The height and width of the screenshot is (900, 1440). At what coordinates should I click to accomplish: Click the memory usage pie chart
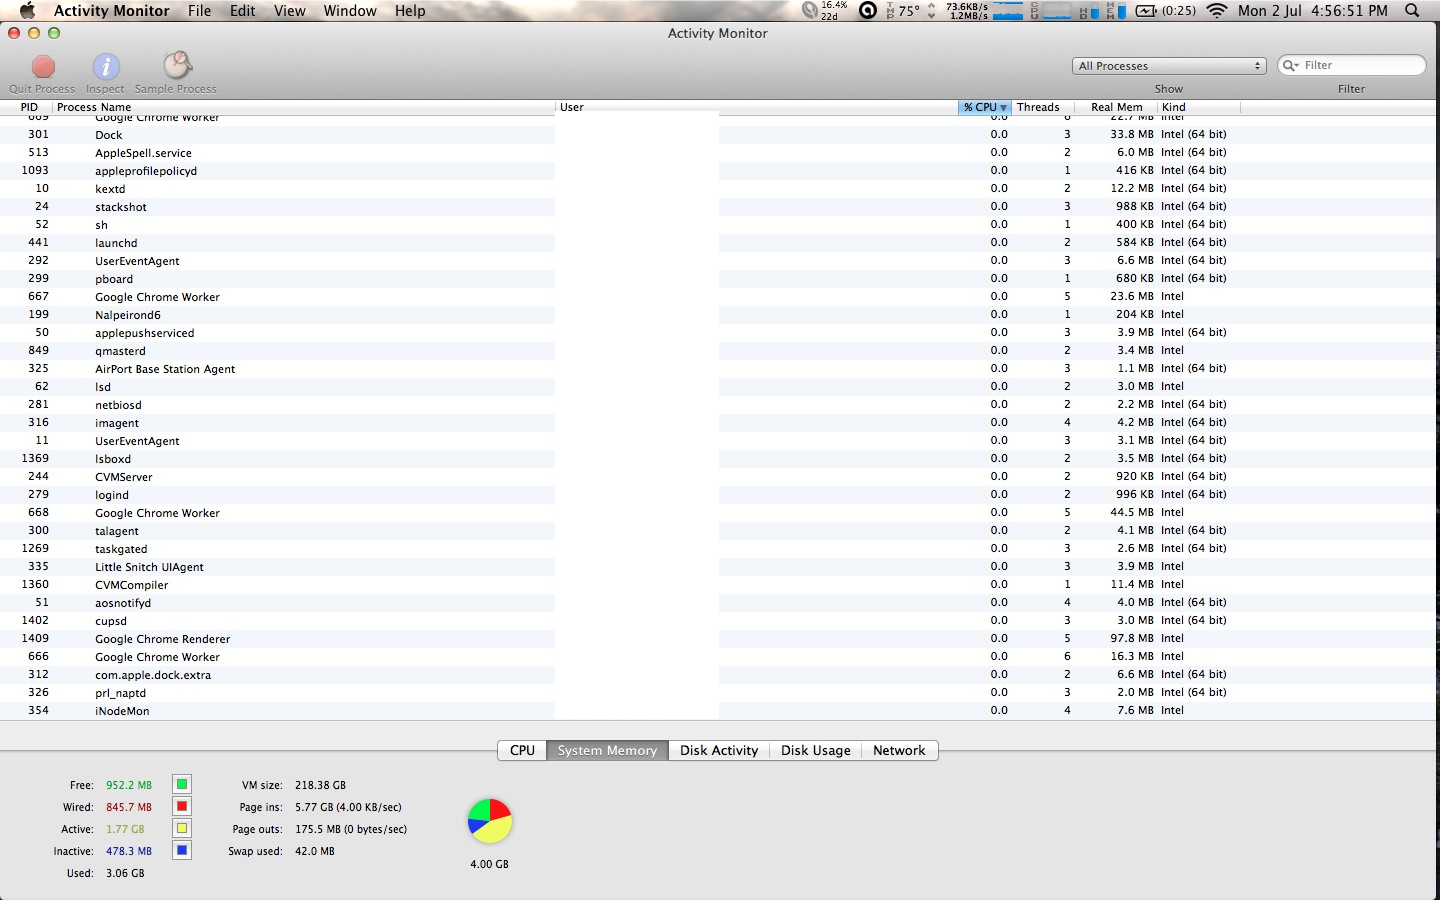(x=490, y=821)
